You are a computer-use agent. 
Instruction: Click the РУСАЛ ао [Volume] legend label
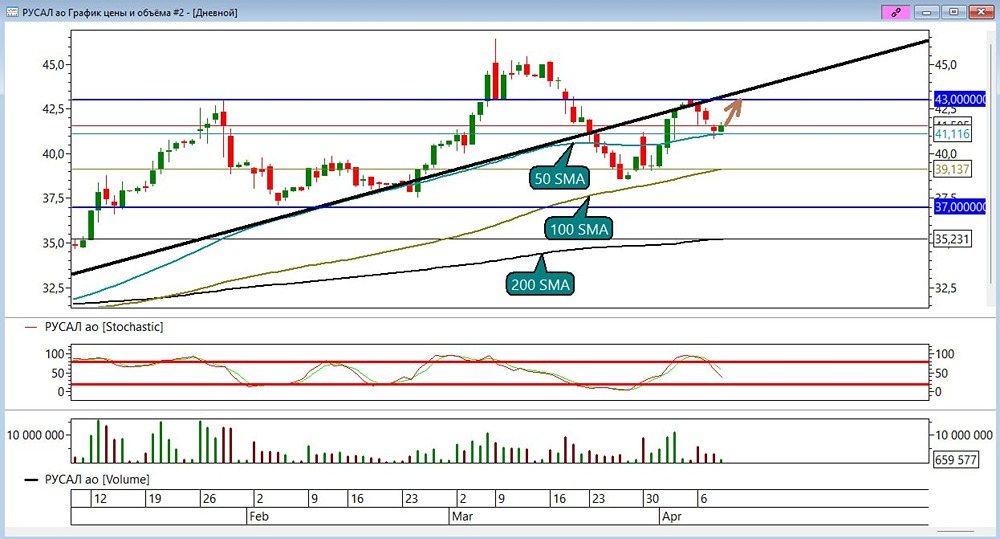click(x=97, y=479)
